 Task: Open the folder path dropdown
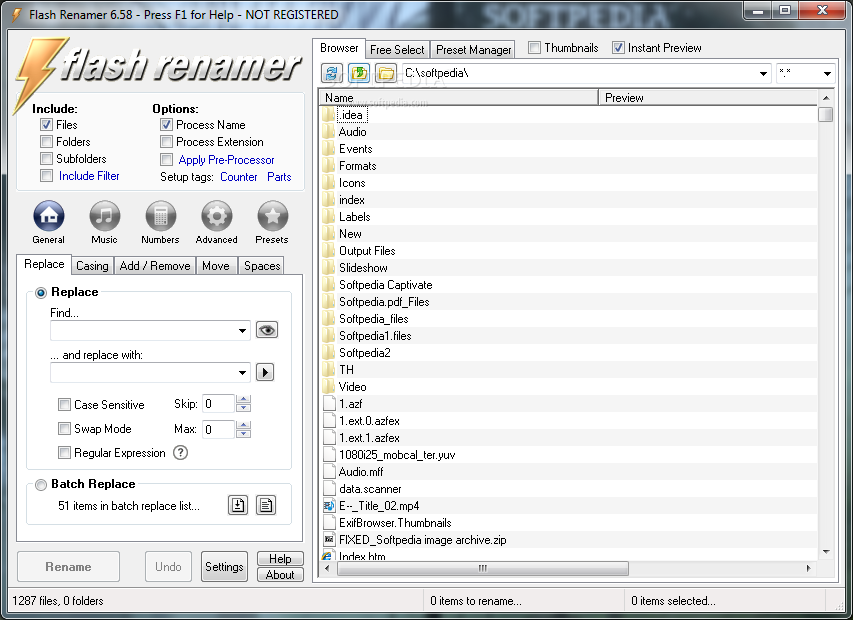tap(763, 73)
